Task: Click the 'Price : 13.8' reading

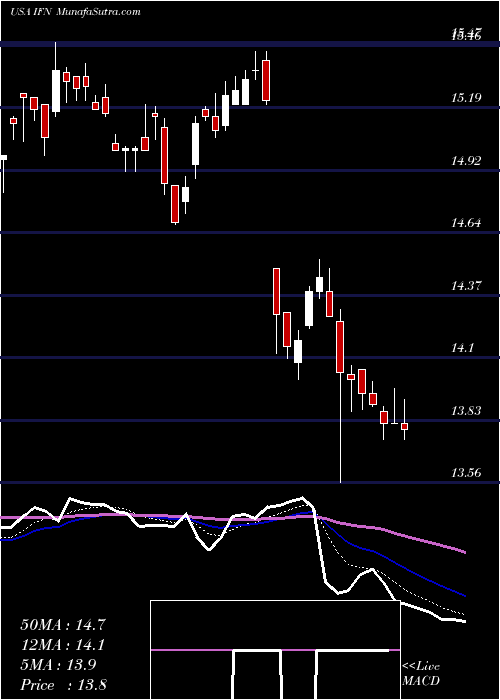Action: (x=62, y=685)
